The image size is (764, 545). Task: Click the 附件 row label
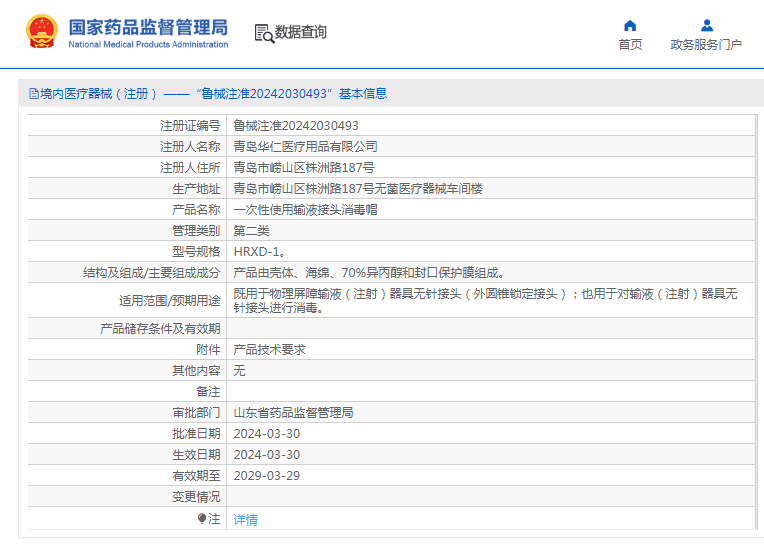[208, 349]
